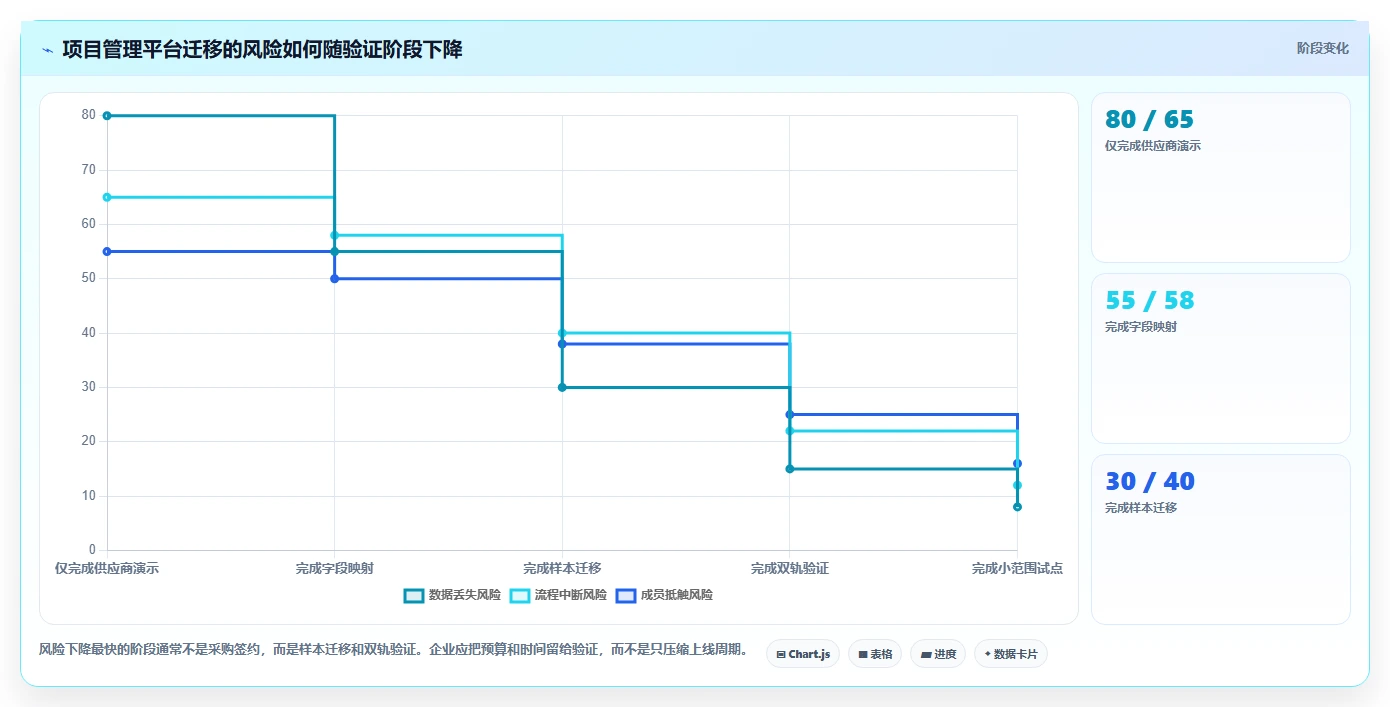1390x707 pixels.
Task: Click the 完成小范围试点 x-axis label
Action: [x=1017, y=568]
